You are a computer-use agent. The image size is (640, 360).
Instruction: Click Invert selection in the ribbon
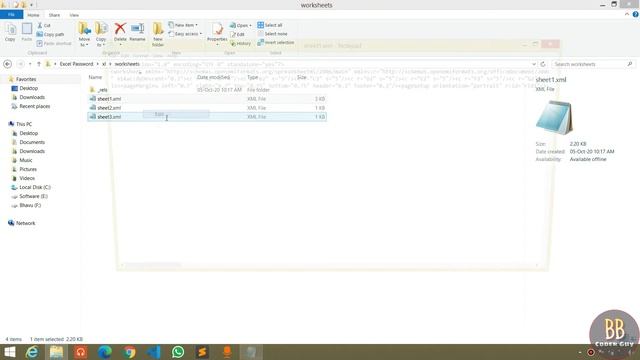point(276,42)
